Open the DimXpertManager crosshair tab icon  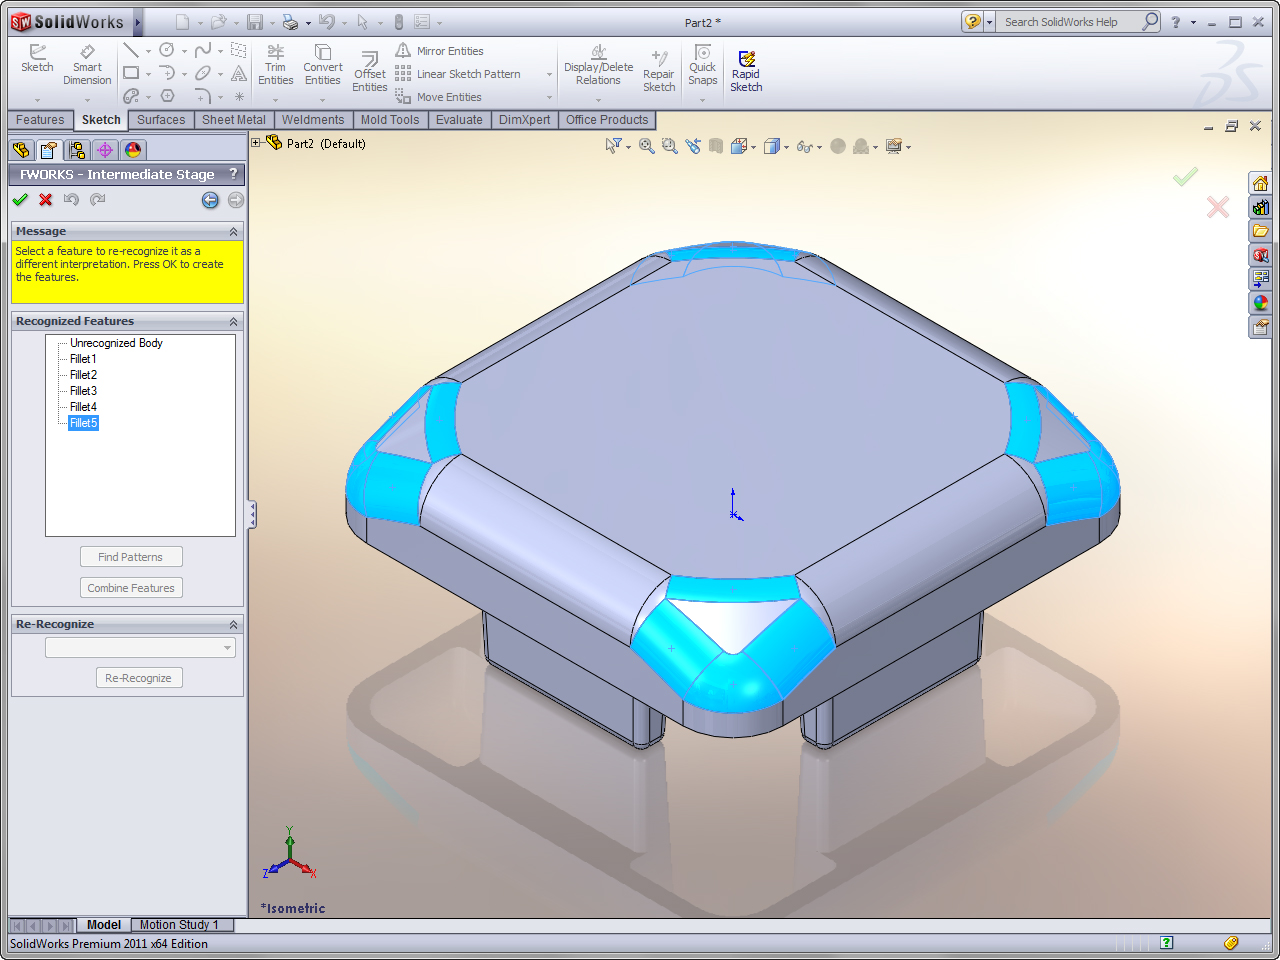pos(105,150)
